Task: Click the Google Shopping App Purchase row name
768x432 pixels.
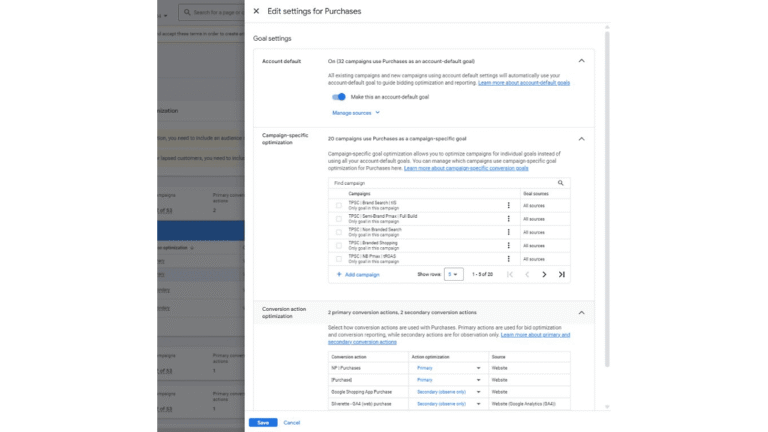Action: click(361, 392)
